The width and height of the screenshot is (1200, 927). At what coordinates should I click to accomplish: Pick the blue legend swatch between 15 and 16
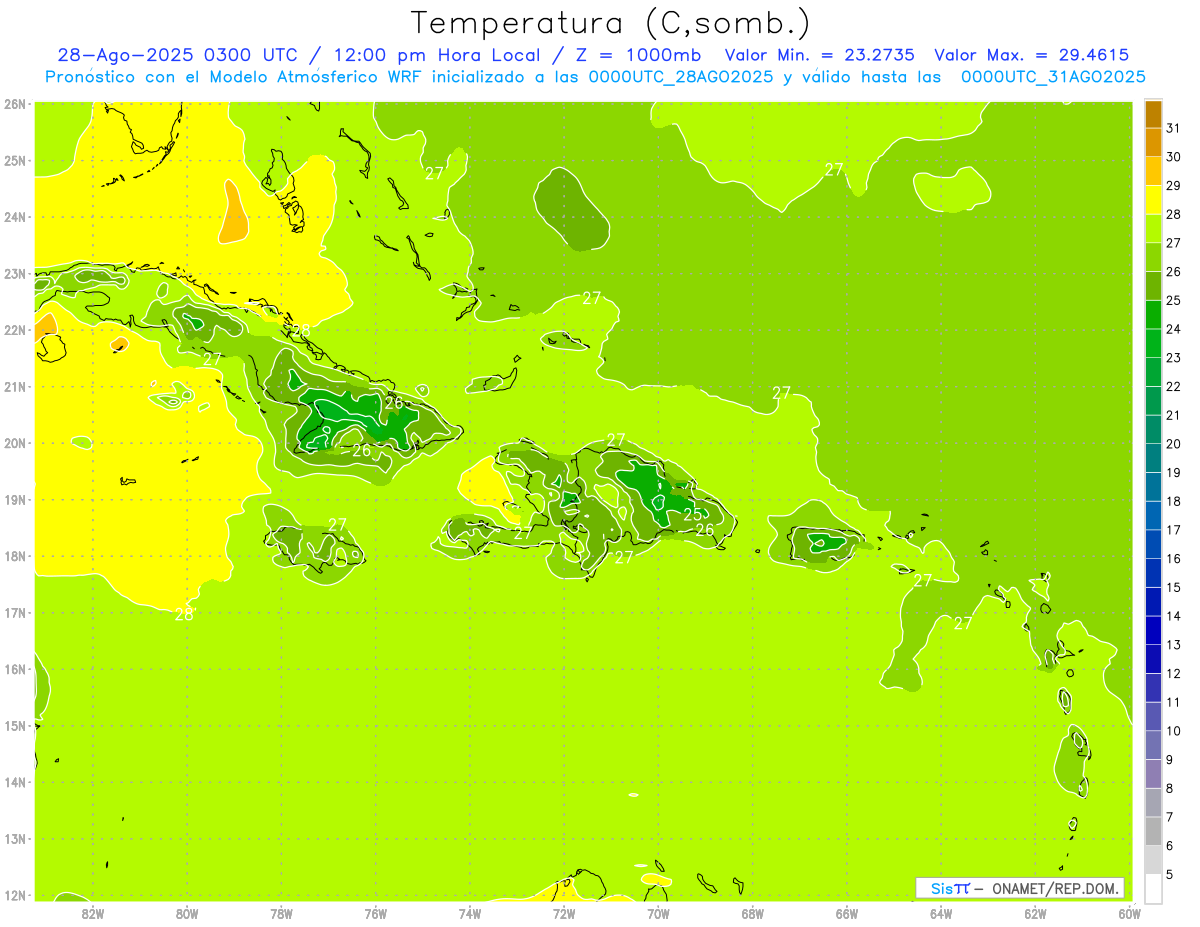point(1153,573)
